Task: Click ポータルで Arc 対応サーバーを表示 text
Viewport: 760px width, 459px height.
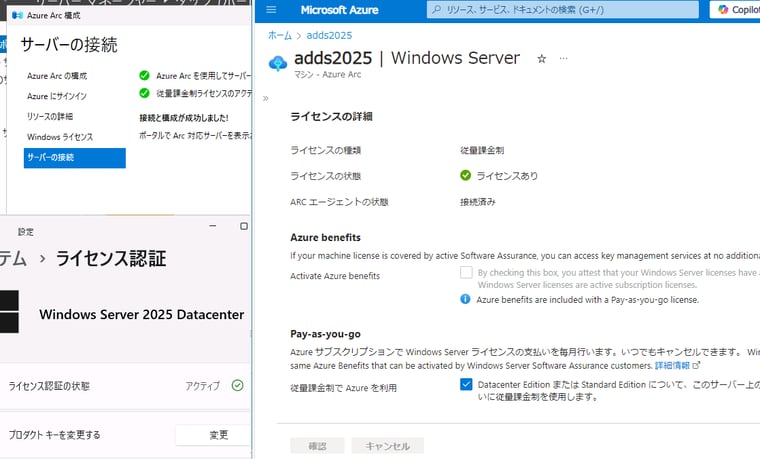Action: tap(195, 136)
